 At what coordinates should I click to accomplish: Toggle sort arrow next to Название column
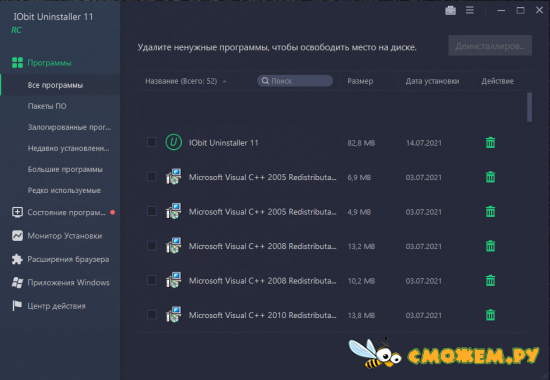[x=224, y=81]
